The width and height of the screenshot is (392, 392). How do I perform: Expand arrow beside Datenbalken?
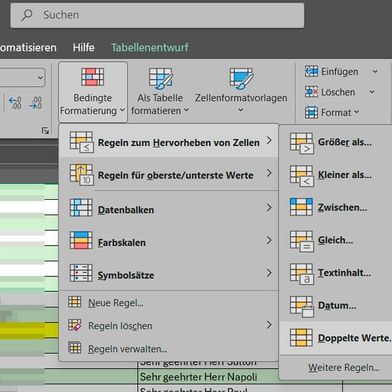269,208
